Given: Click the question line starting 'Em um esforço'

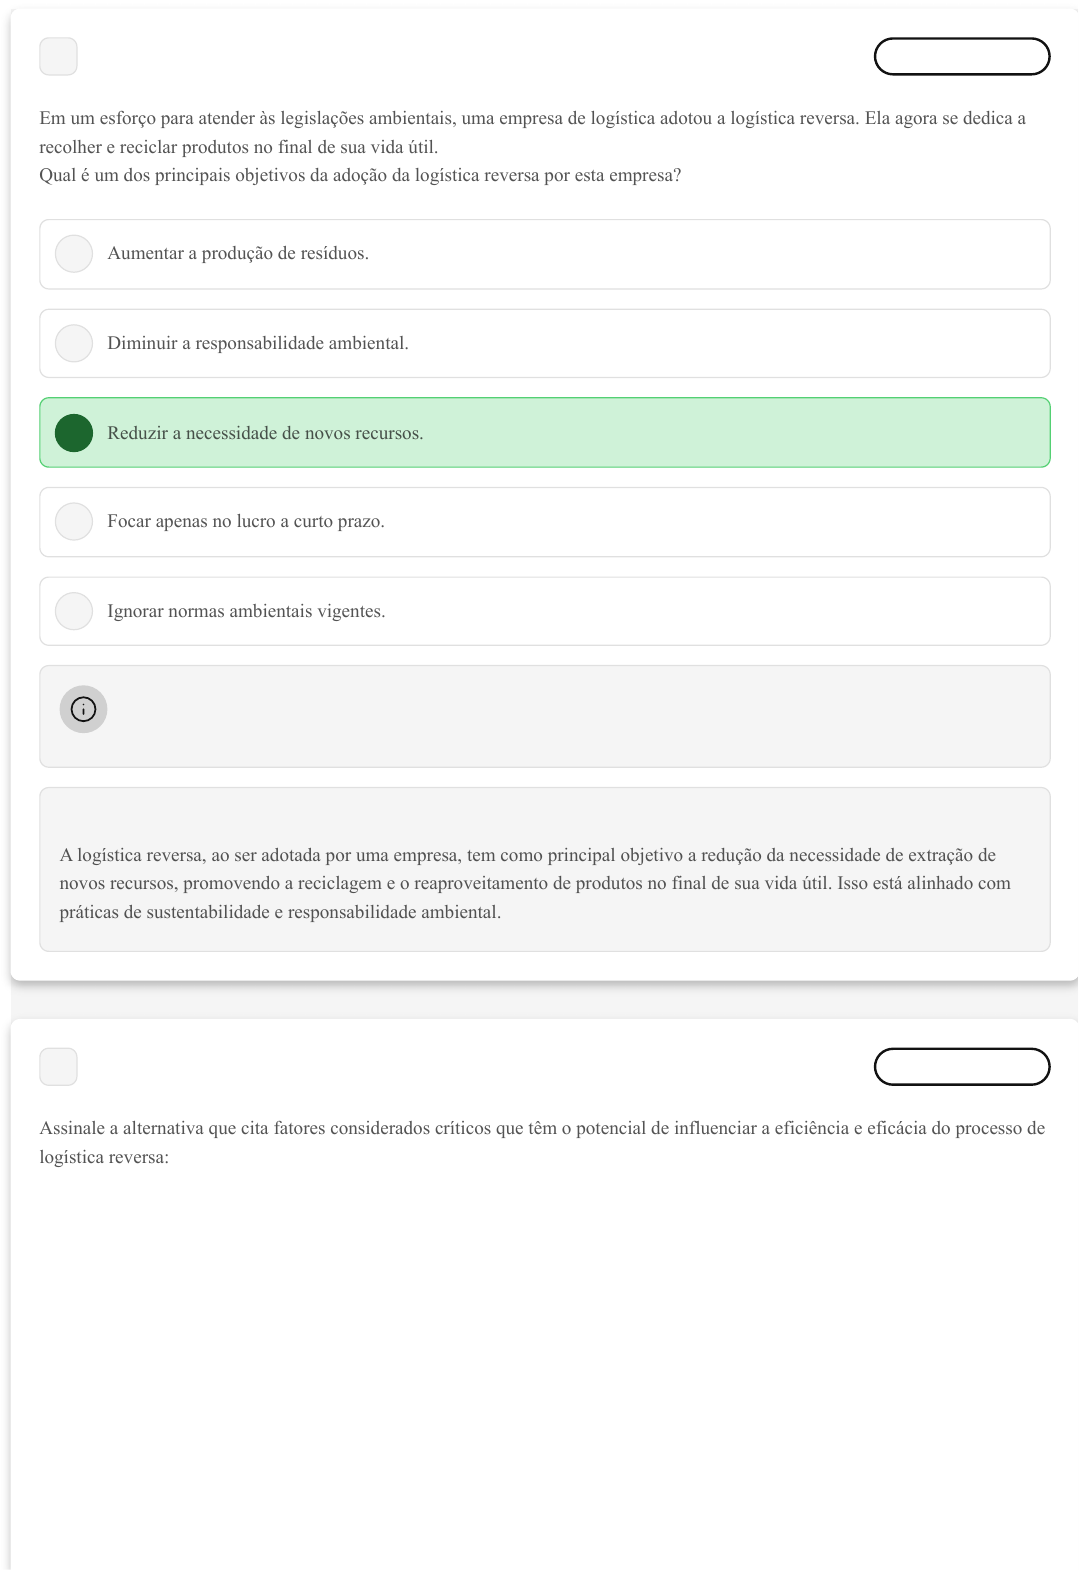Looking at the screenshot, I should coord(532,118).
